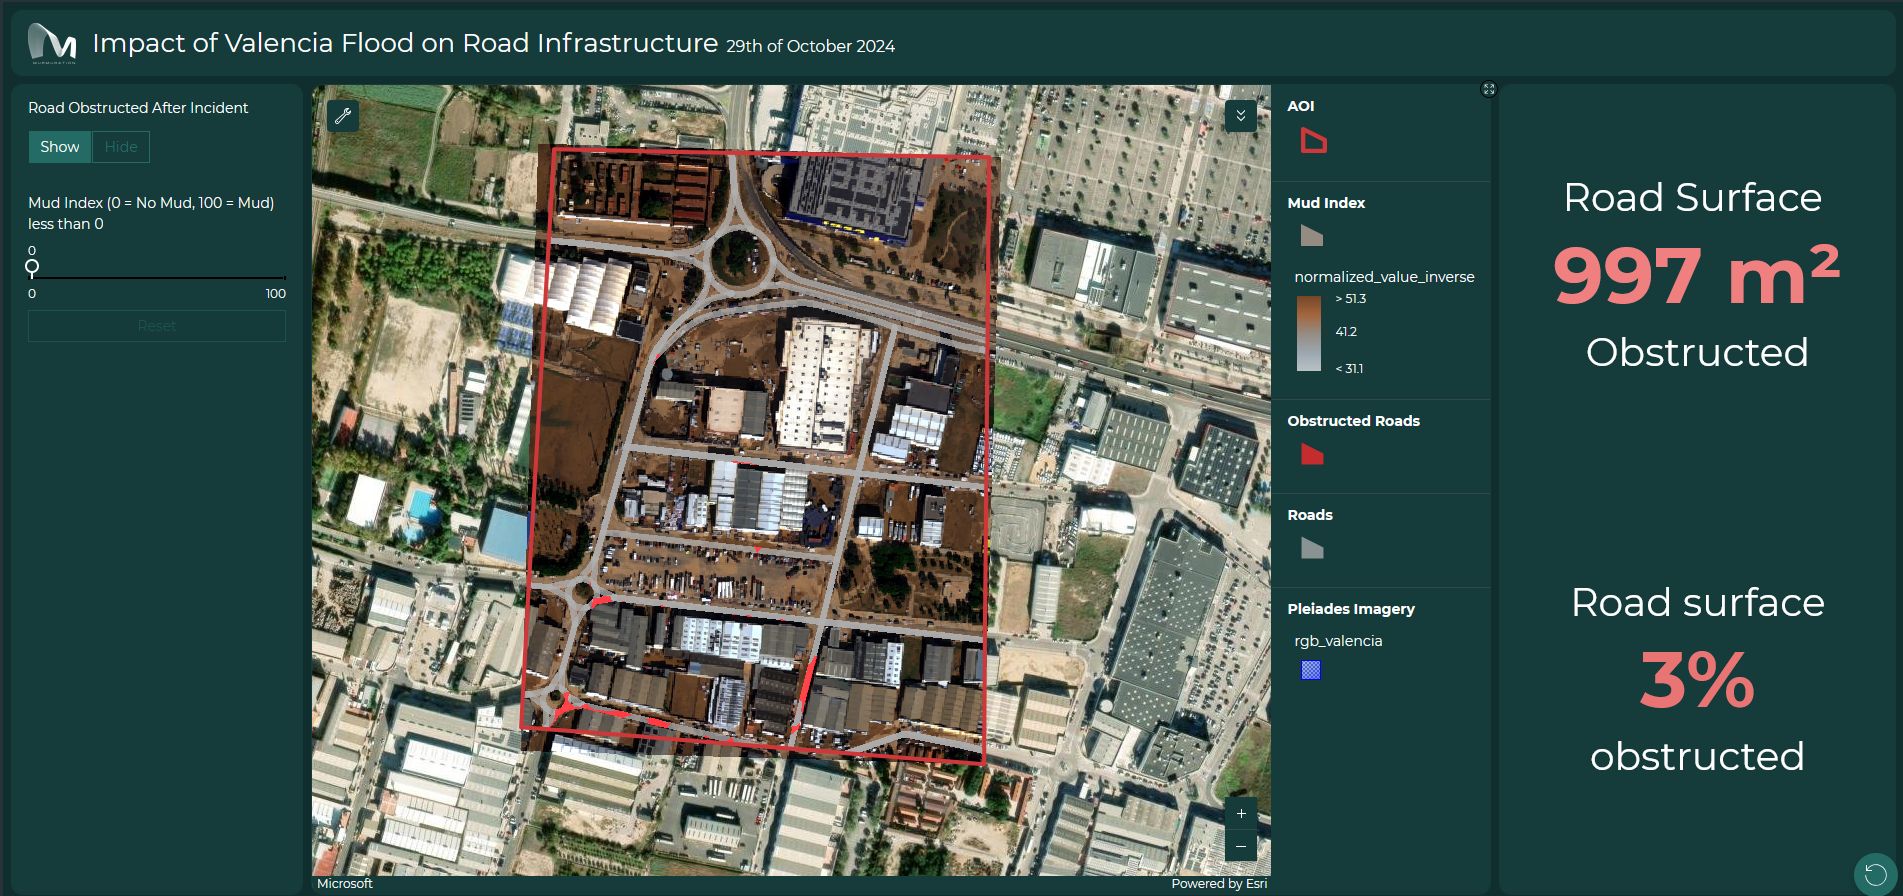Click the Microsoft attribution text on map

tap(345, 884)
